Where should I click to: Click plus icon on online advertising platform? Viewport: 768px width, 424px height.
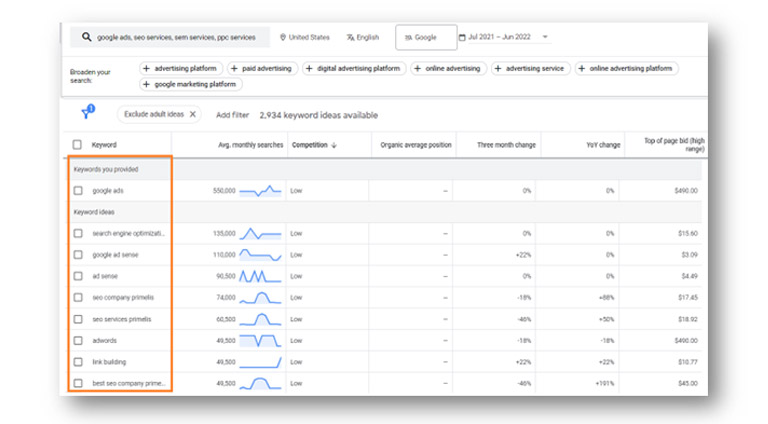coord(581,69)
